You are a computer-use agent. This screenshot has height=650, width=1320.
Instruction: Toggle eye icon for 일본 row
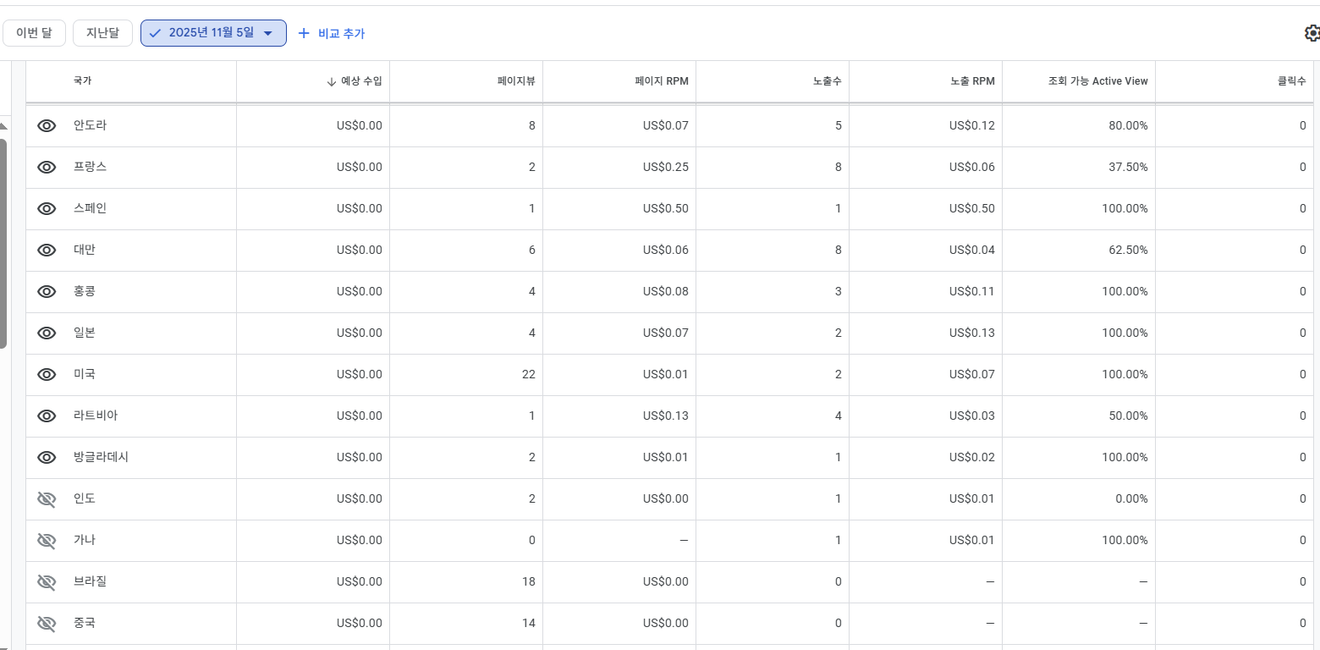tap(47, 333)
